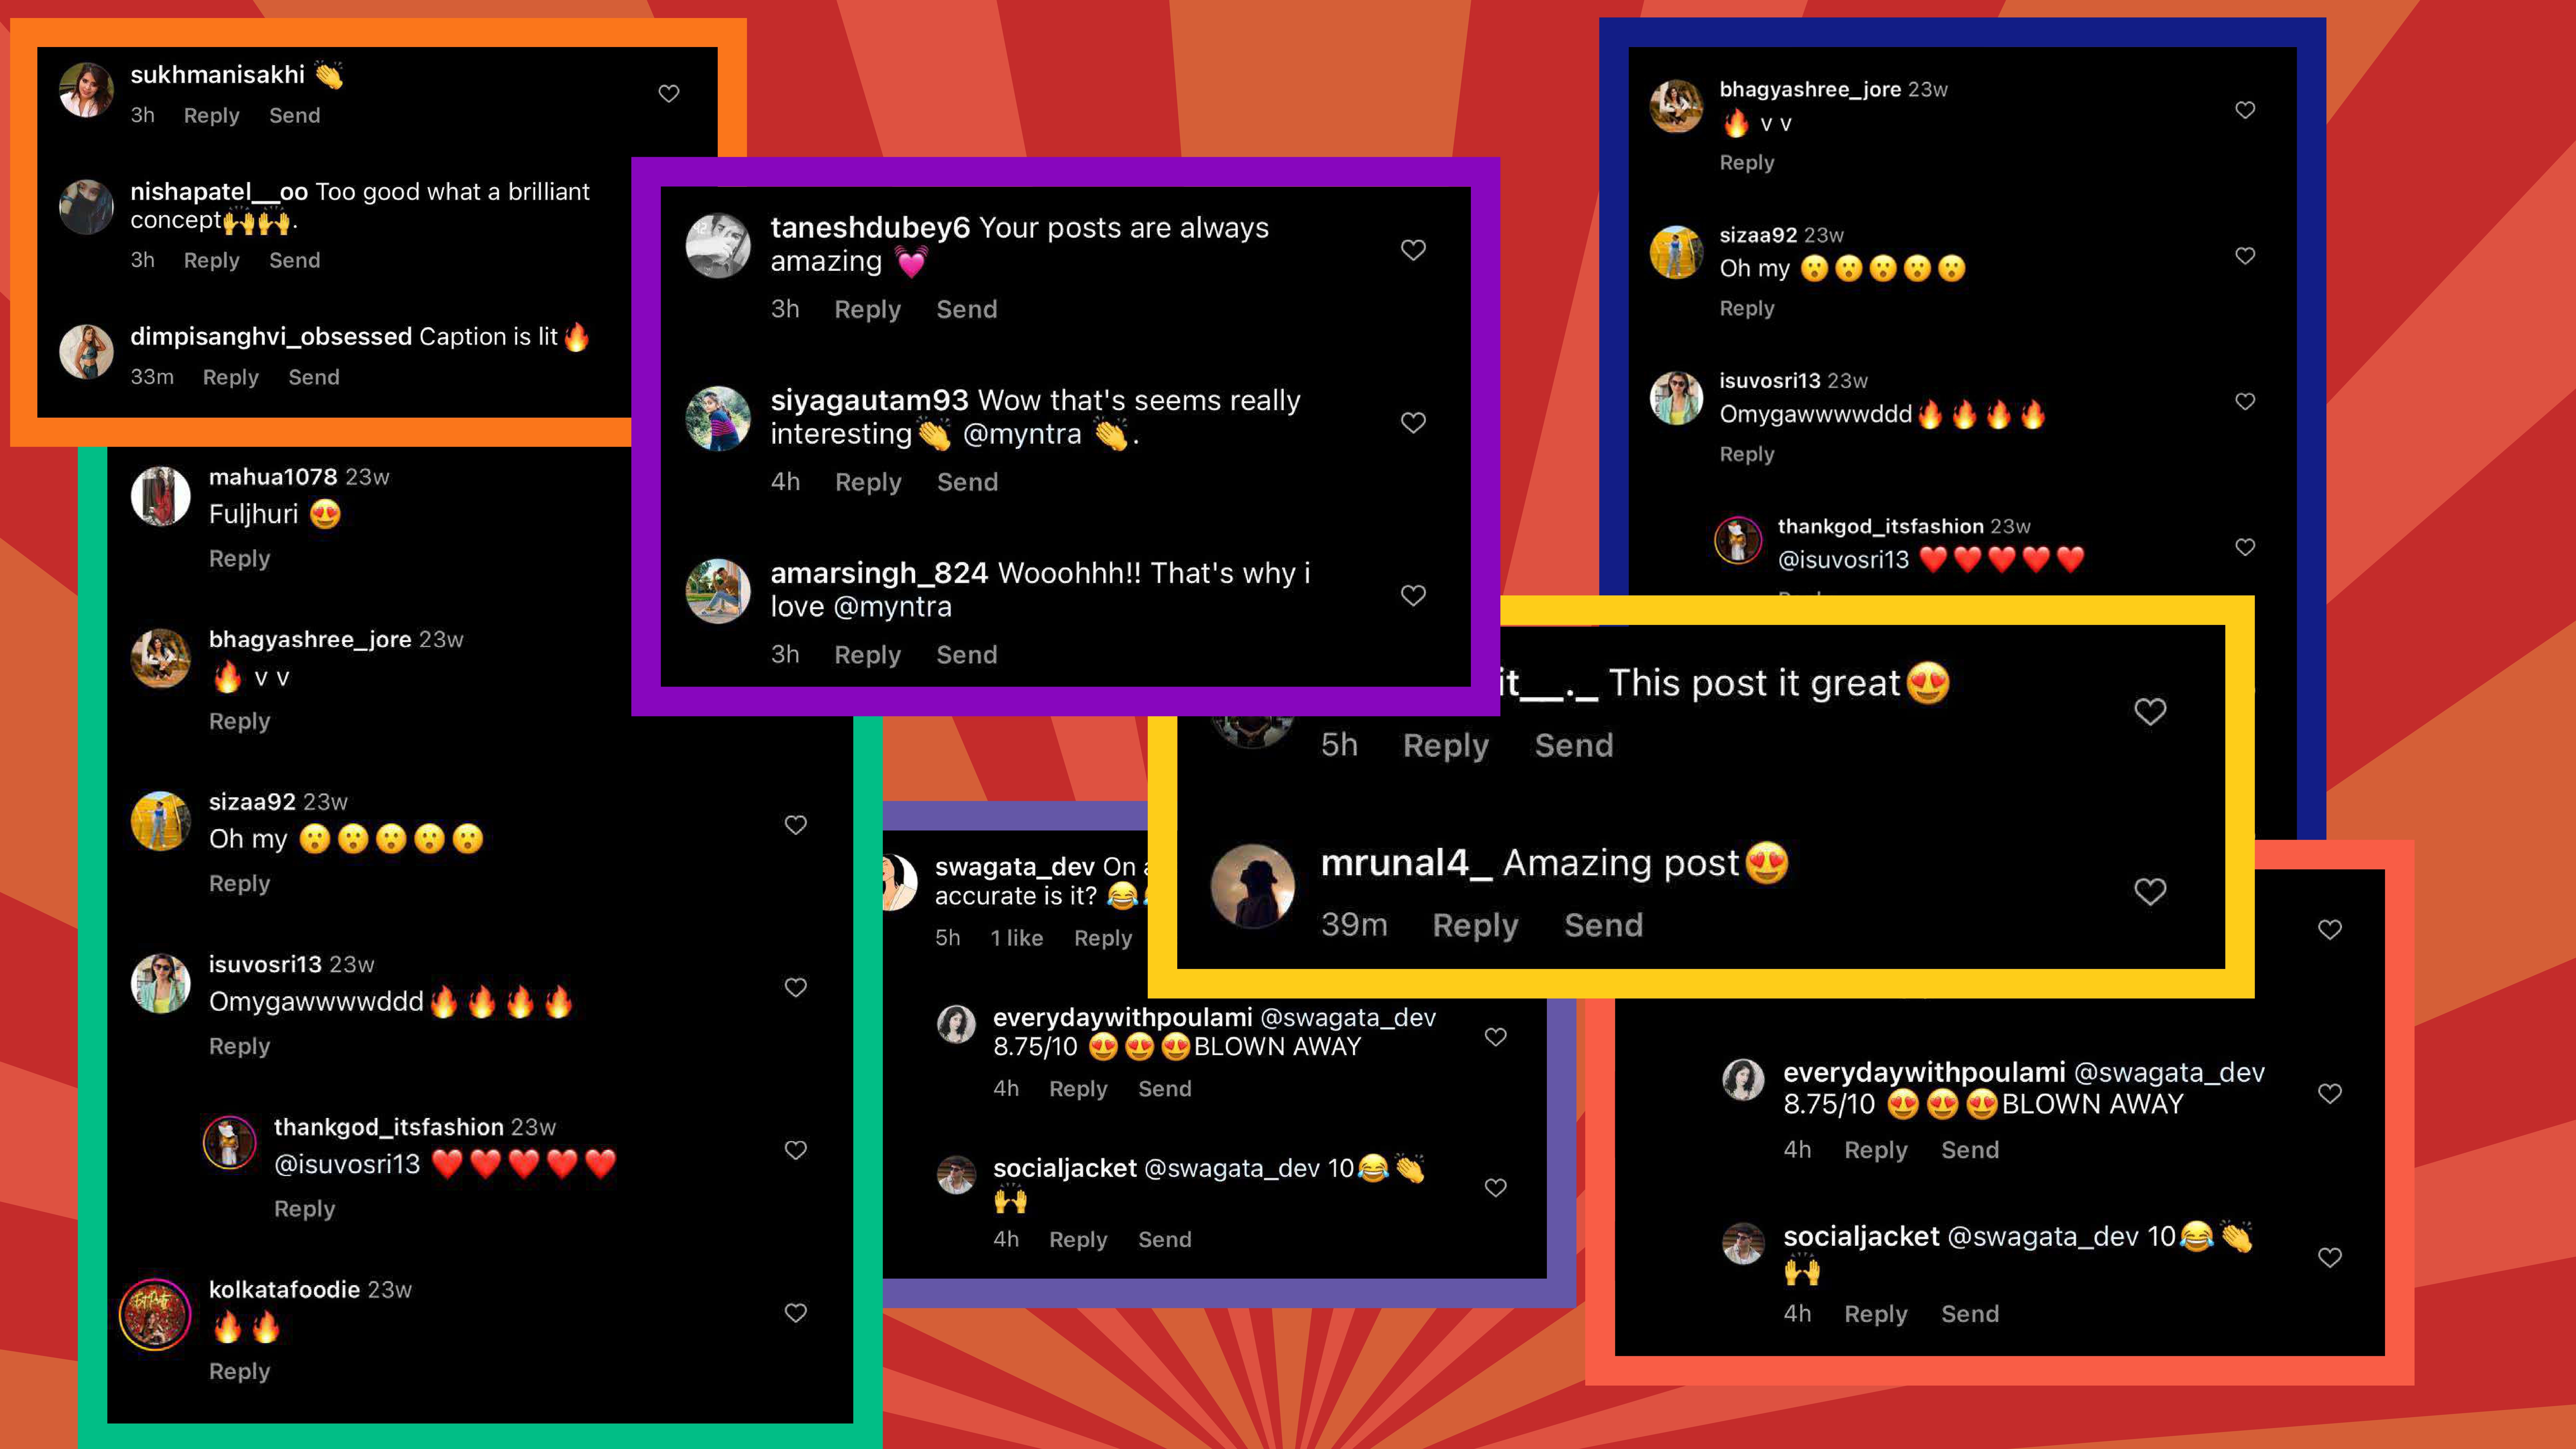2576x1449 pixels.
Task: Send the comment from mrunal4_
Action: tap(1603, 925)
